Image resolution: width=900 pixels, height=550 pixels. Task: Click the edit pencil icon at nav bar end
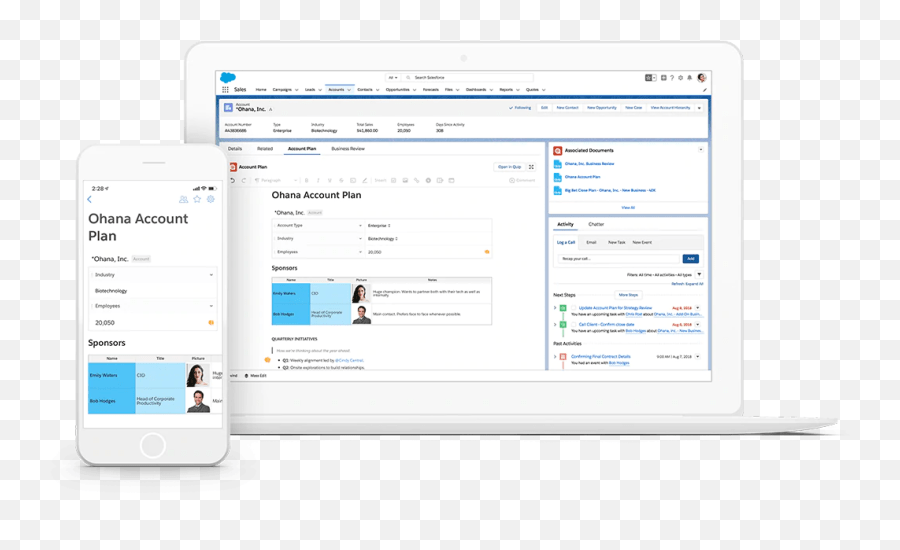(704, 90)
